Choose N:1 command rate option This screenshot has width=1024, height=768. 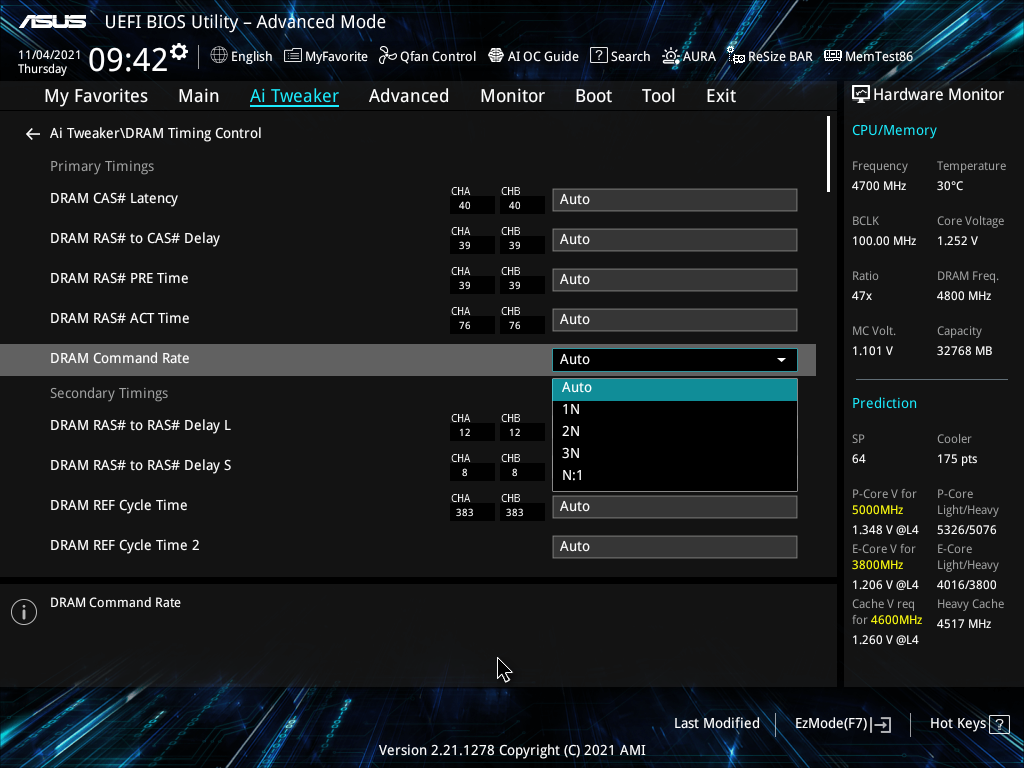tap(675, 475)
